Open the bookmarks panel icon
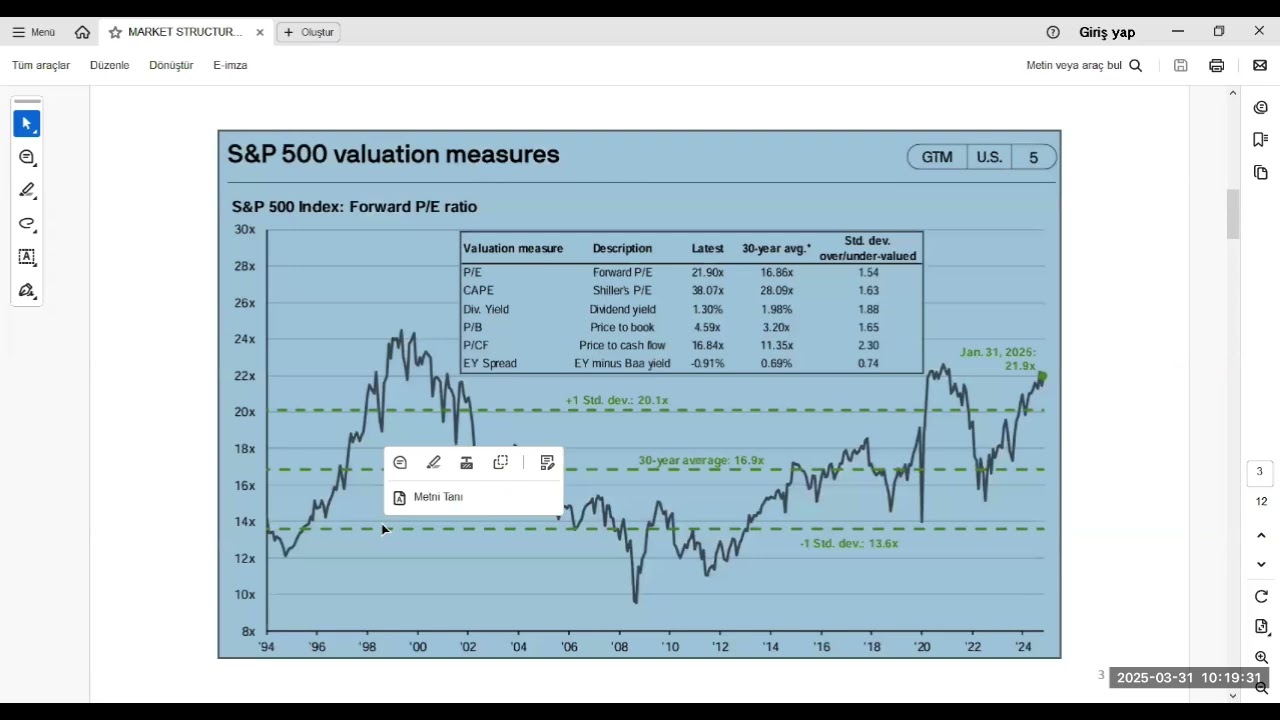This screenshot has width=1280, height=720. [x=1261, y=140]
